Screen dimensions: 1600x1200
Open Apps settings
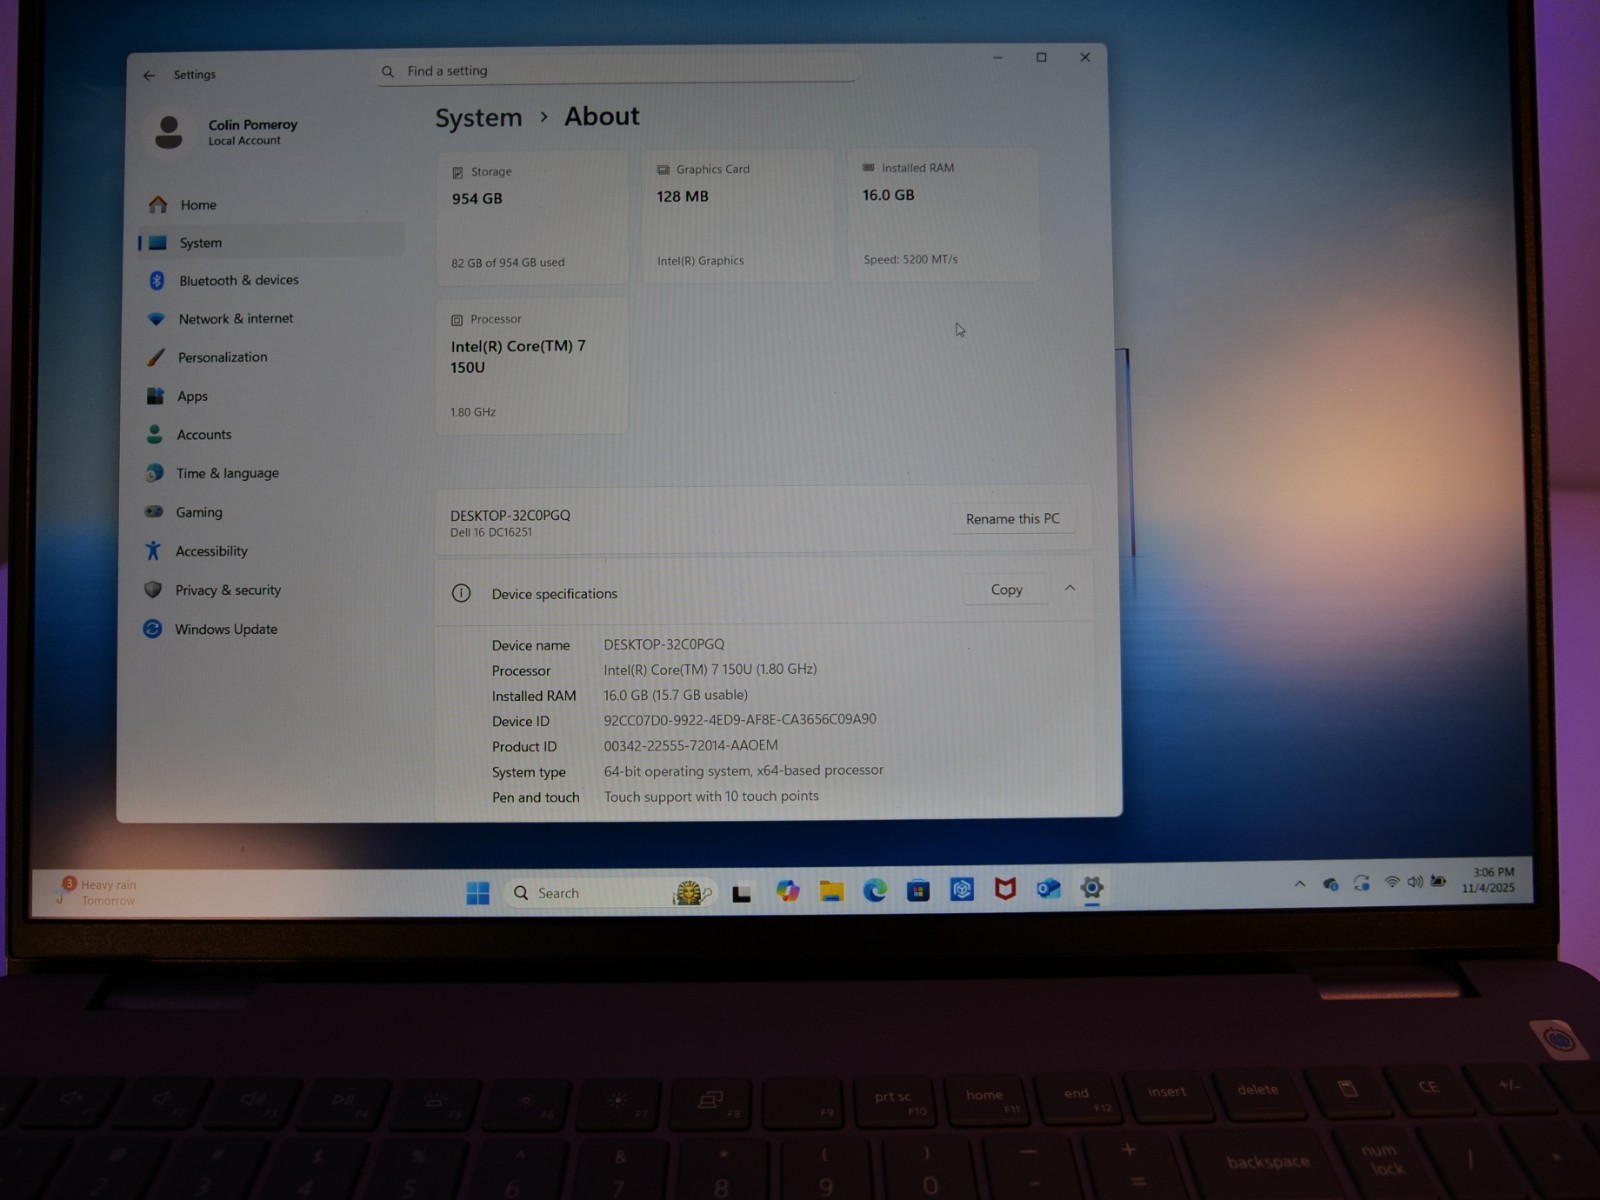[270, 396]
